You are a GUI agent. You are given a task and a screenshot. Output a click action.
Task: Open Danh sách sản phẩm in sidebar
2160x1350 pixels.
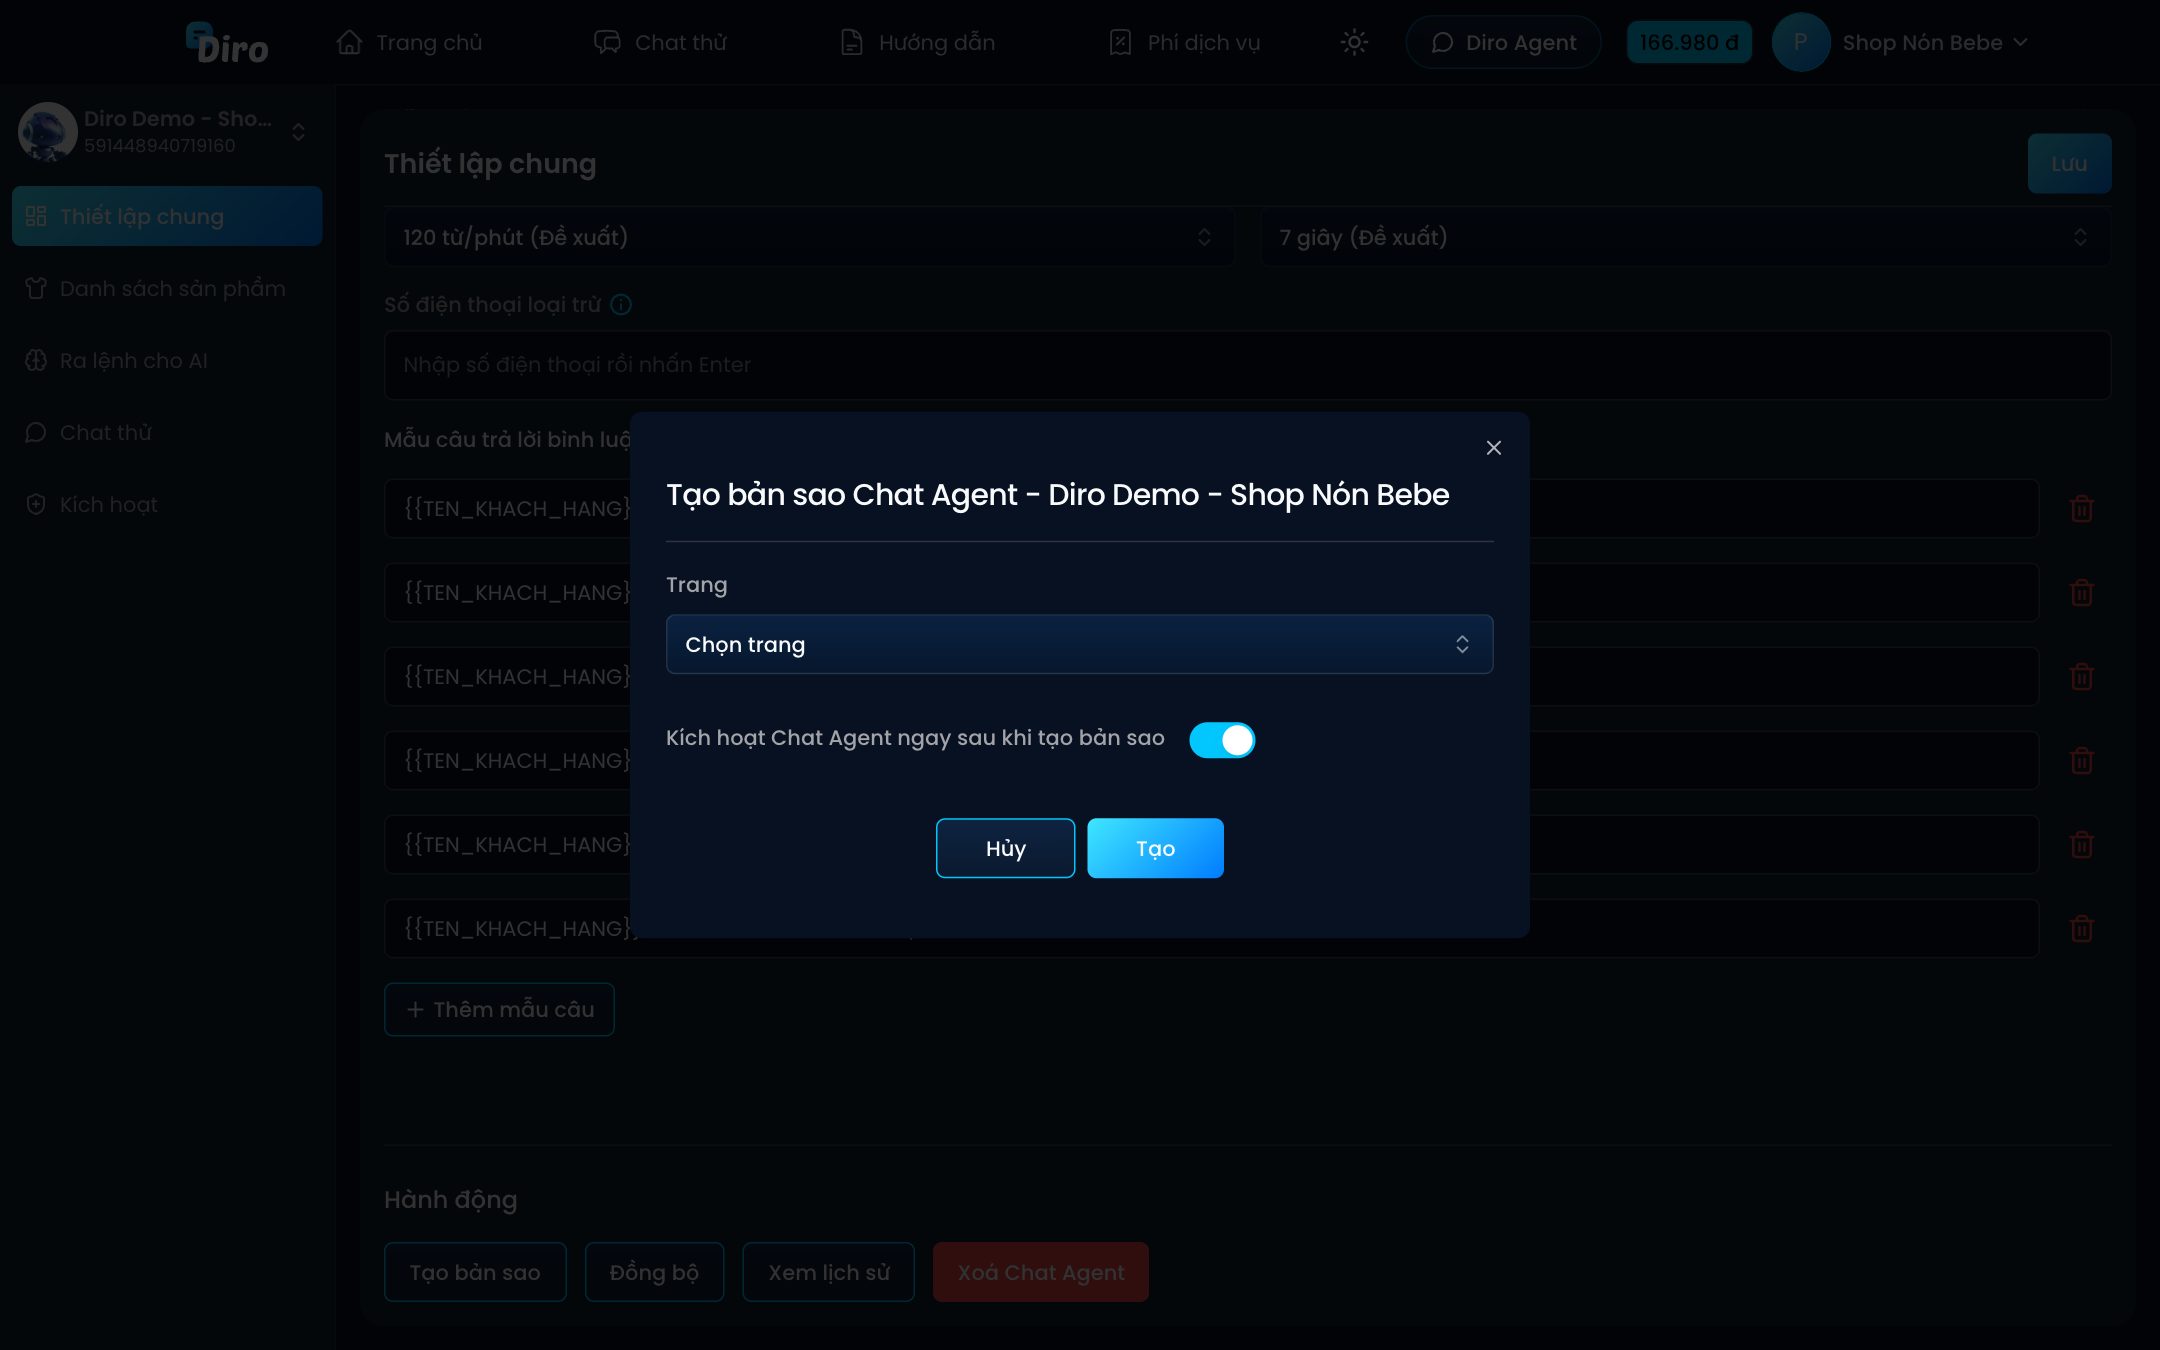[x=167, y=288]
